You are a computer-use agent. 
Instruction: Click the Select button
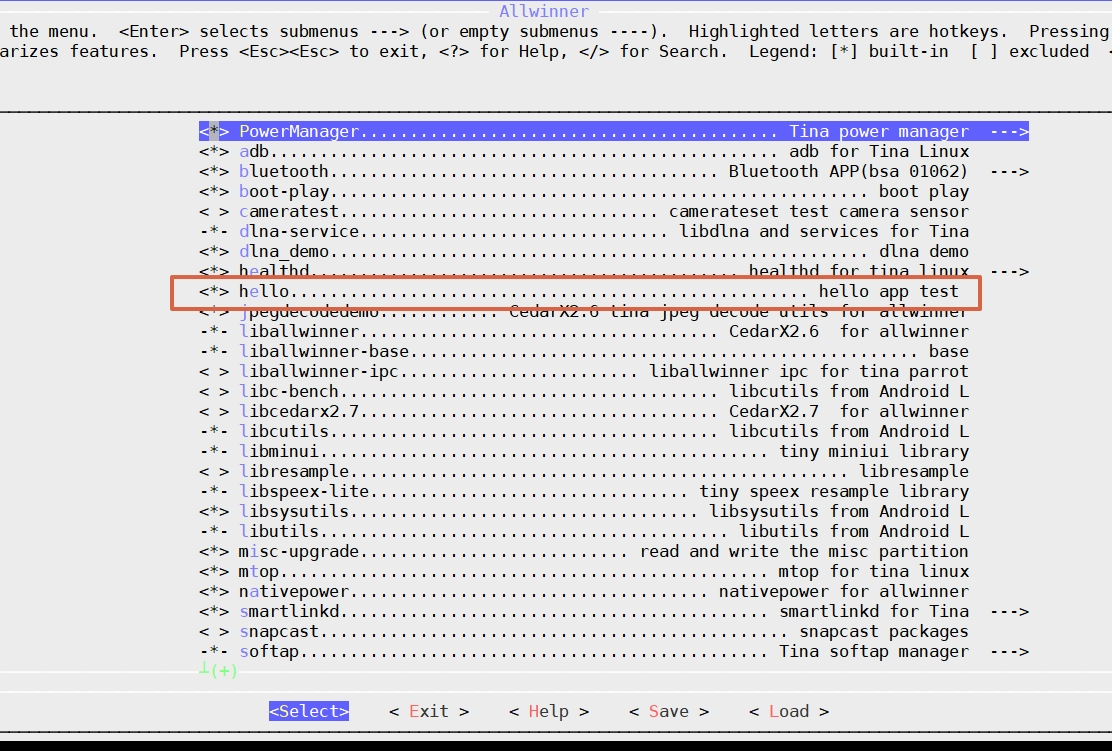pos(309,711)
